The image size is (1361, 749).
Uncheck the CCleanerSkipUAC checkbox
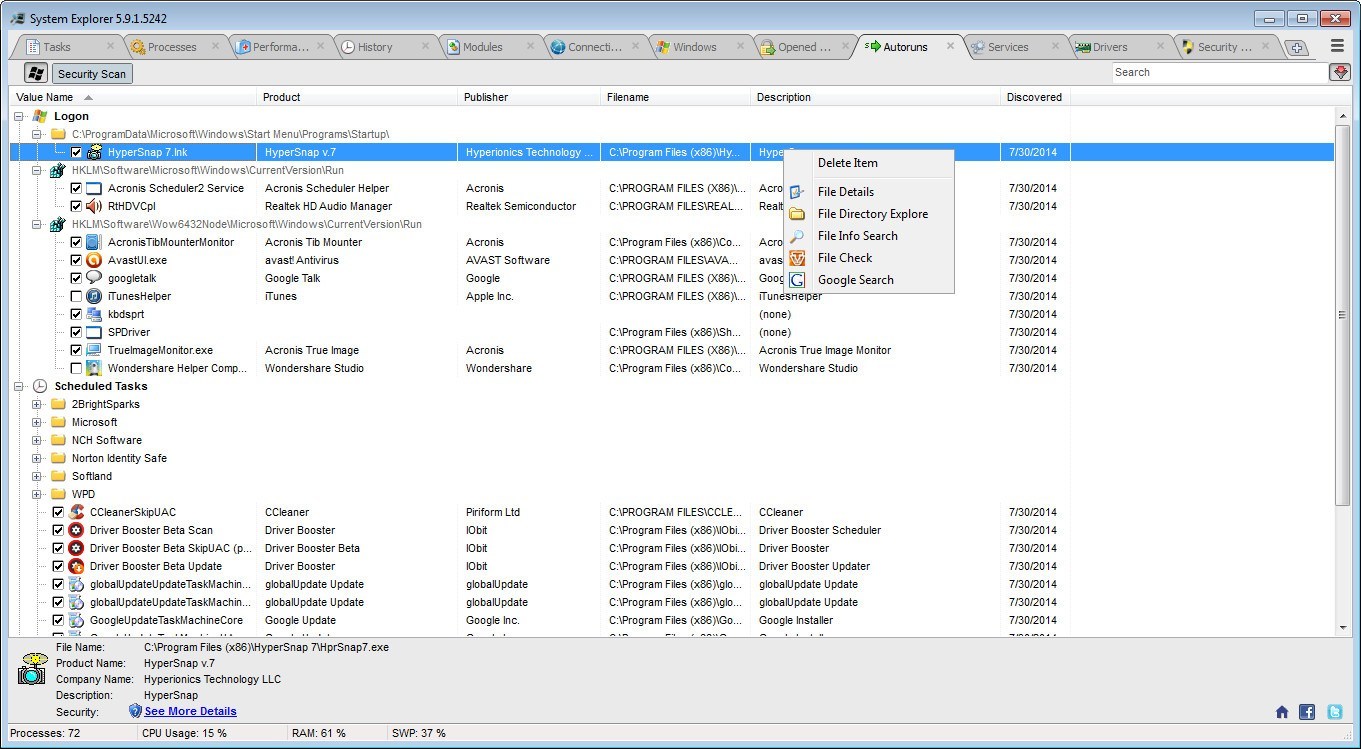(x=58, y=512)
